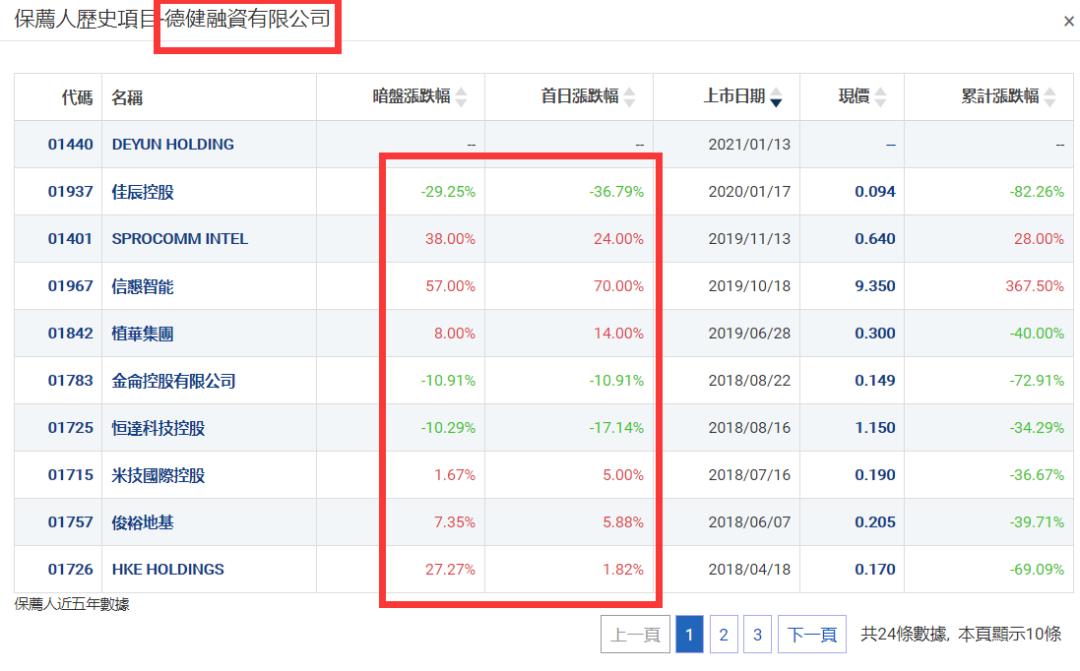Select current price 1.150

(875, 427)
